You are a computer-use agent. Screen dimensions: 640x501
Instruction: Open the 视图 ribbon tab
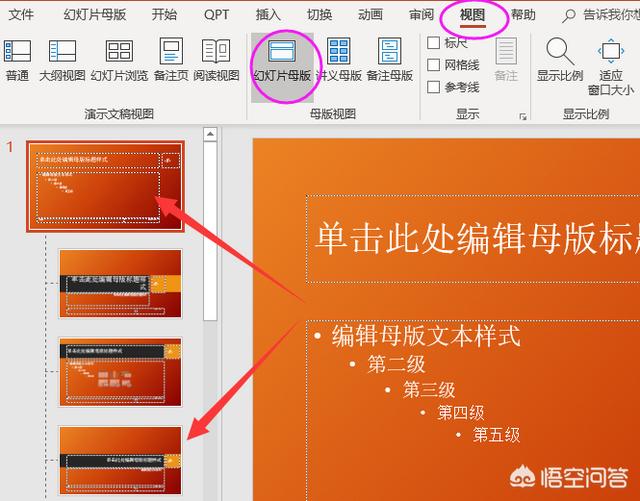click(472, 15)
